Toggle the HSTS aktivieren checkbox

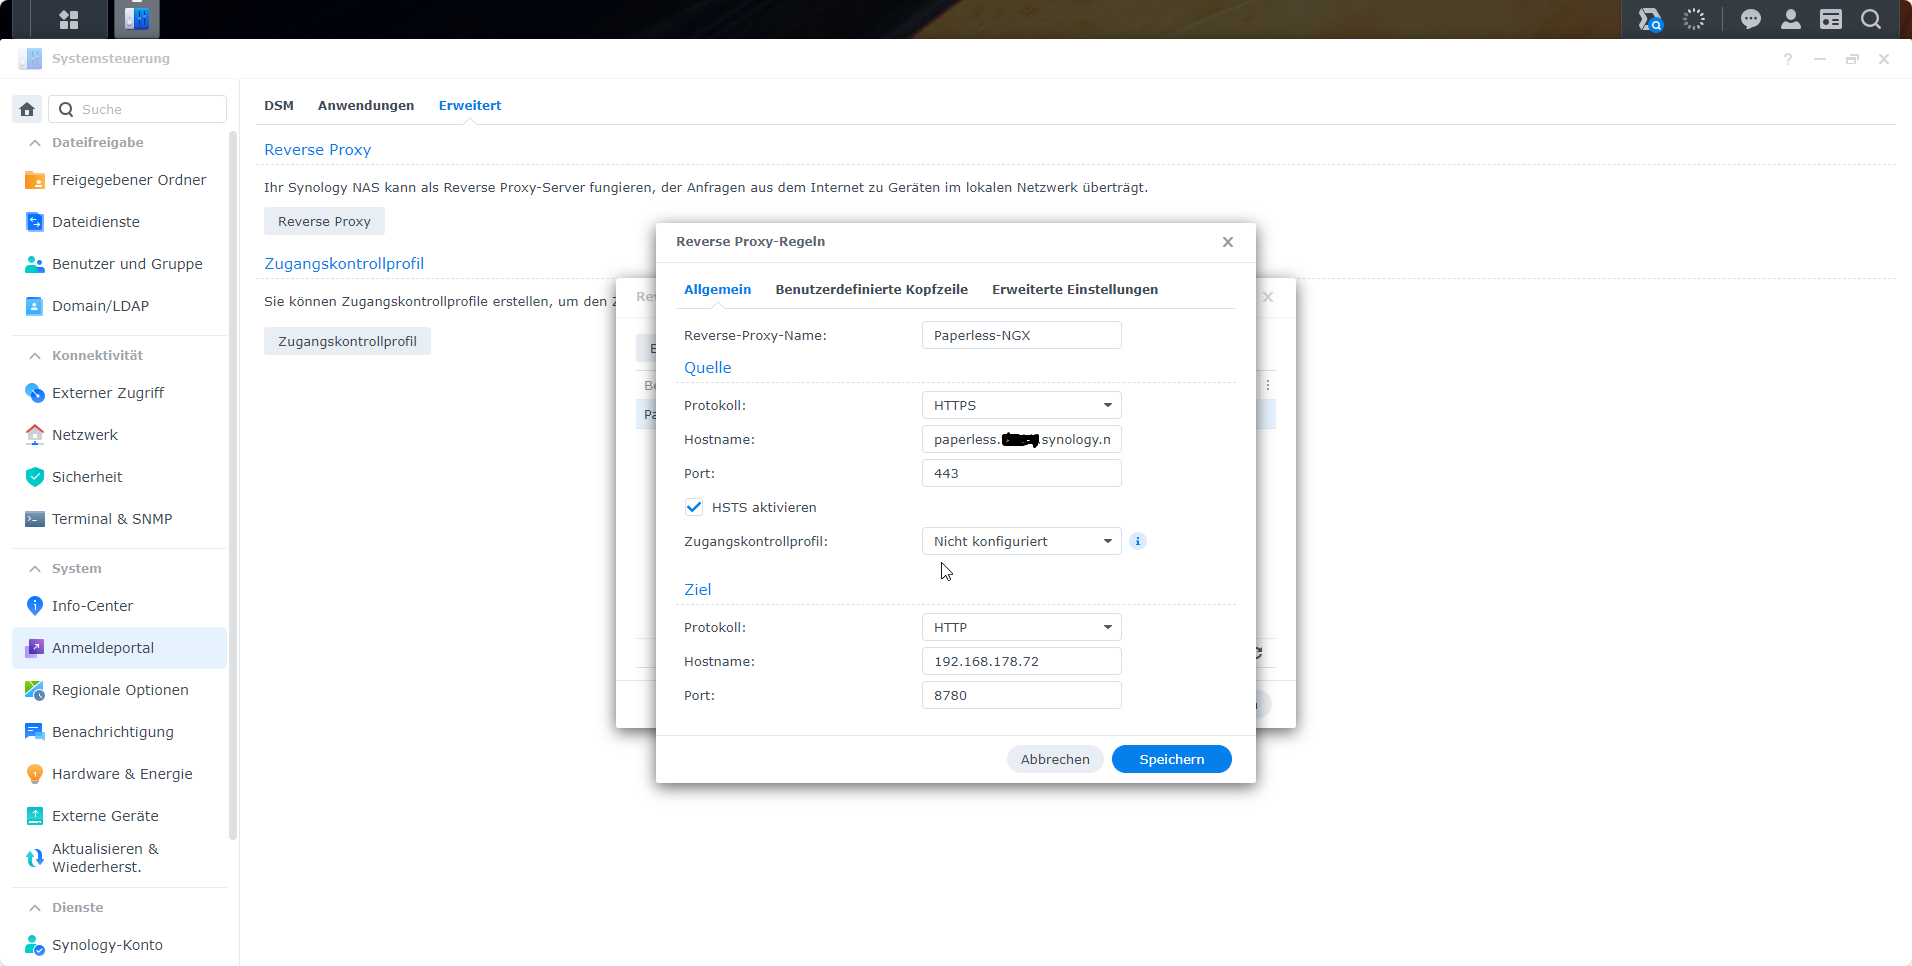pyautogui.click(x=694, y=507)
